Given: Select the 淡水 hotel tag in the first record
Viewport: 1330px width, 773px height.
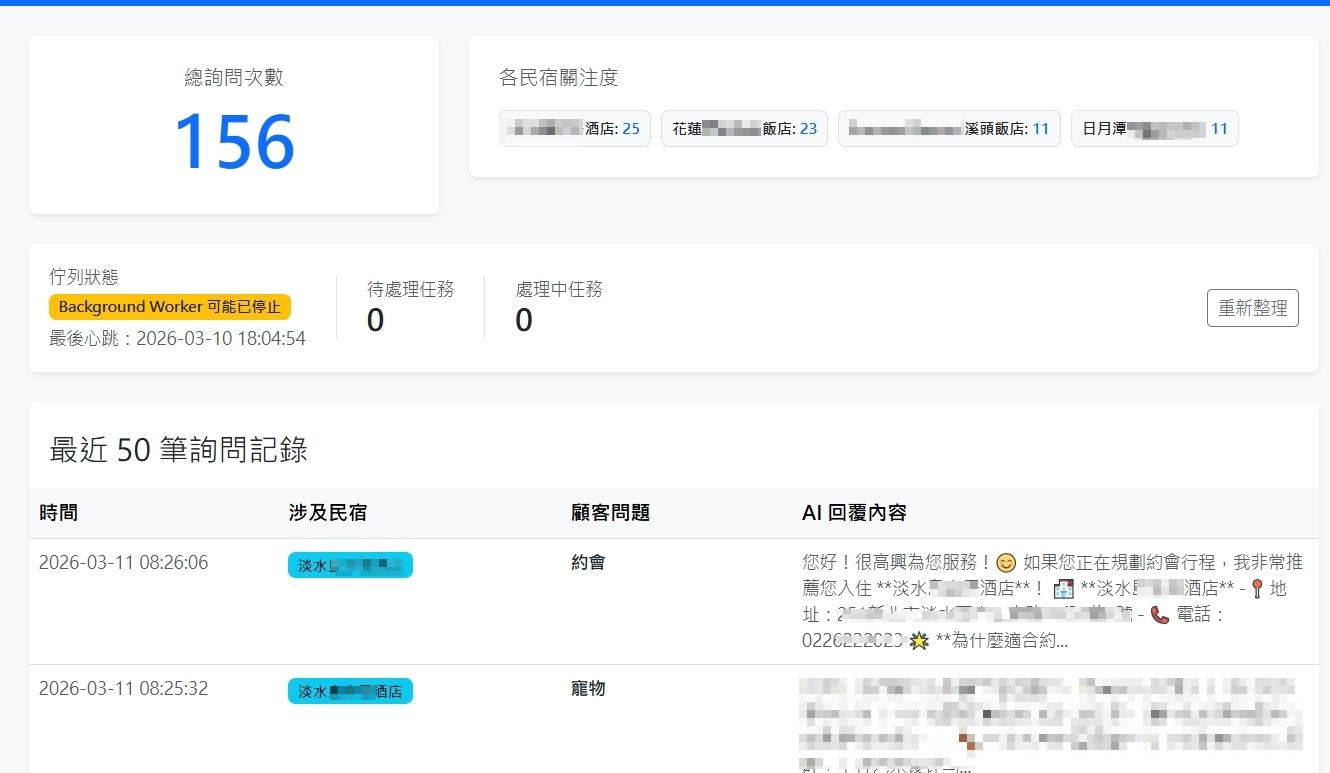Looking at the screenshot, I should (x=350, y=564).
